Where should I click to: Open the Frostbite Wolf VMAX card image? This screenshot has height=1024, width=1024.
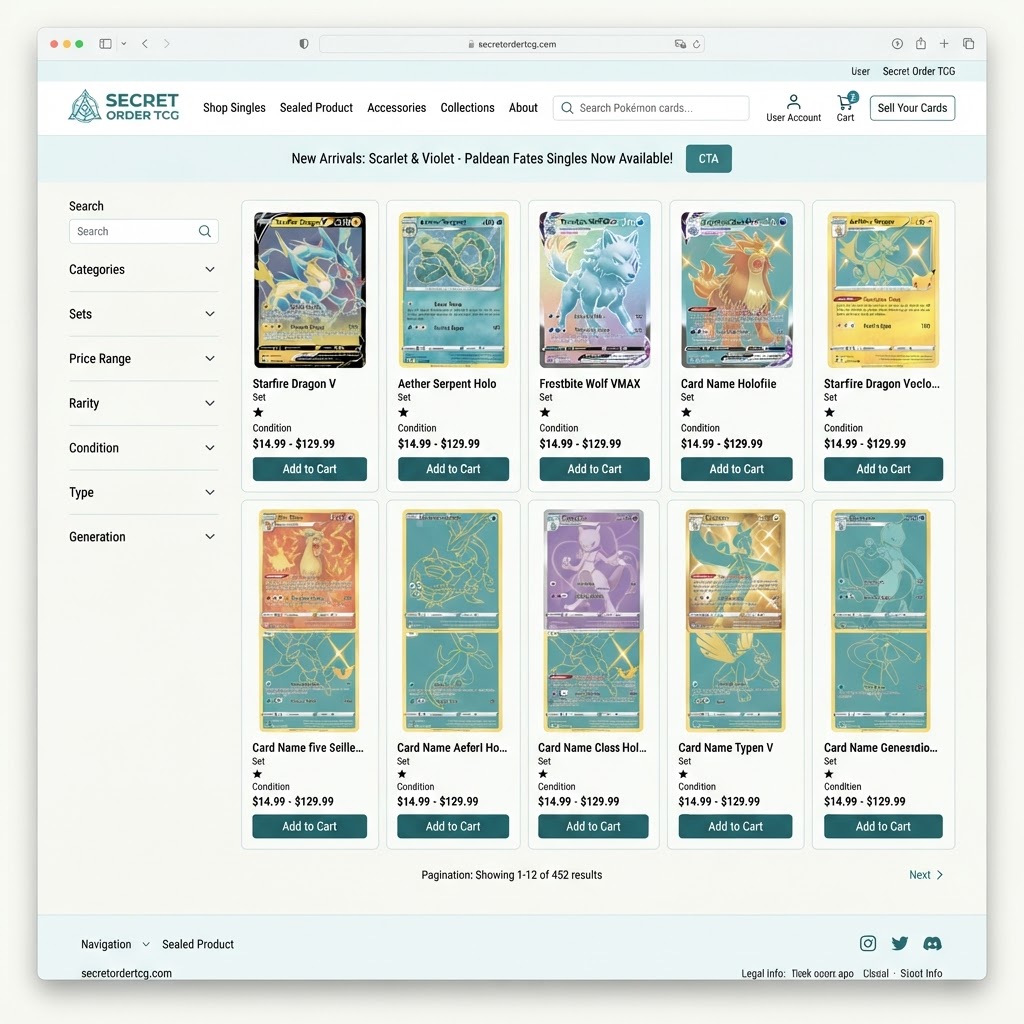(x=595, y=289)
